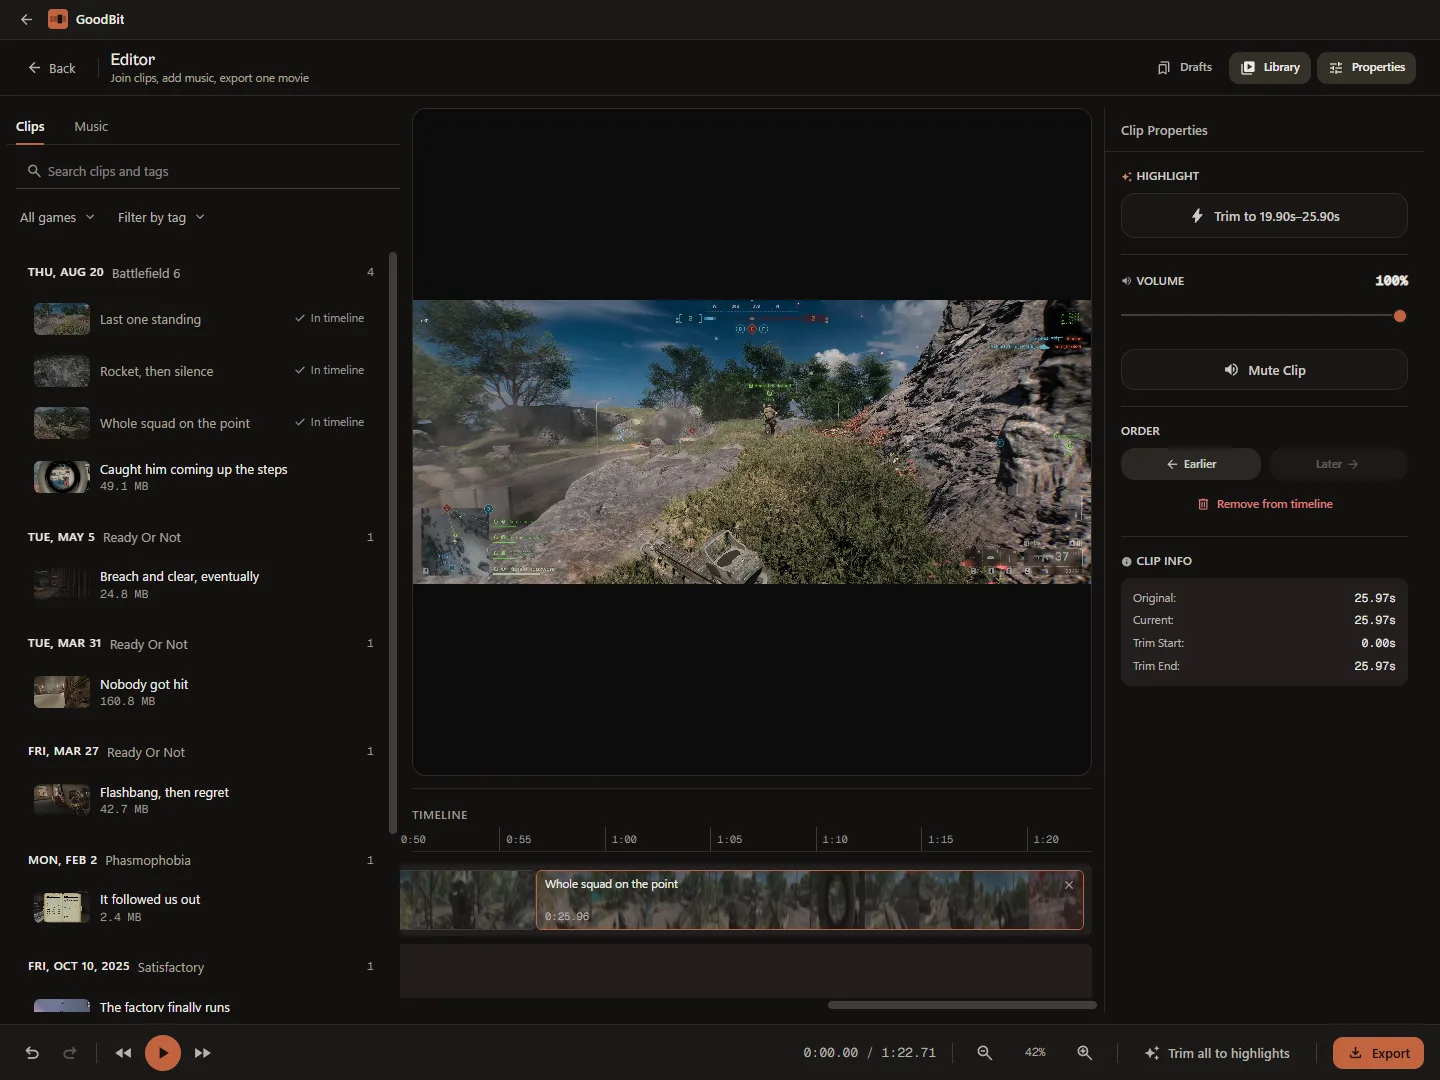1440x1080 pixels.
Task: Click the GoodBit app logo
Action: (x=58, y=19)
